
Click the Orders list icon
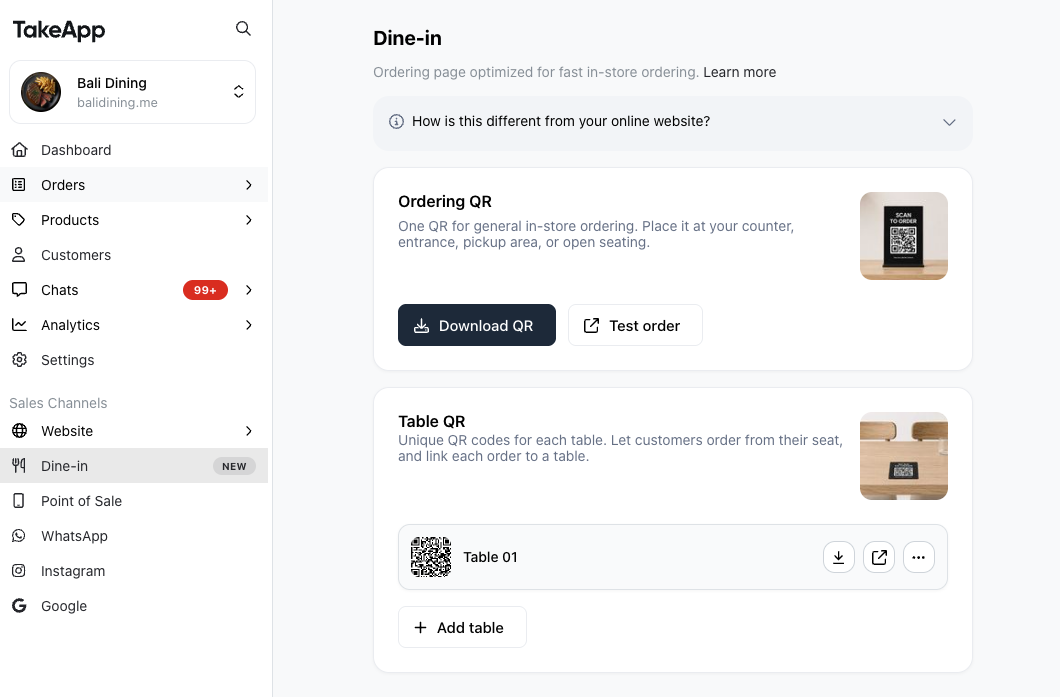pos(19,185)
